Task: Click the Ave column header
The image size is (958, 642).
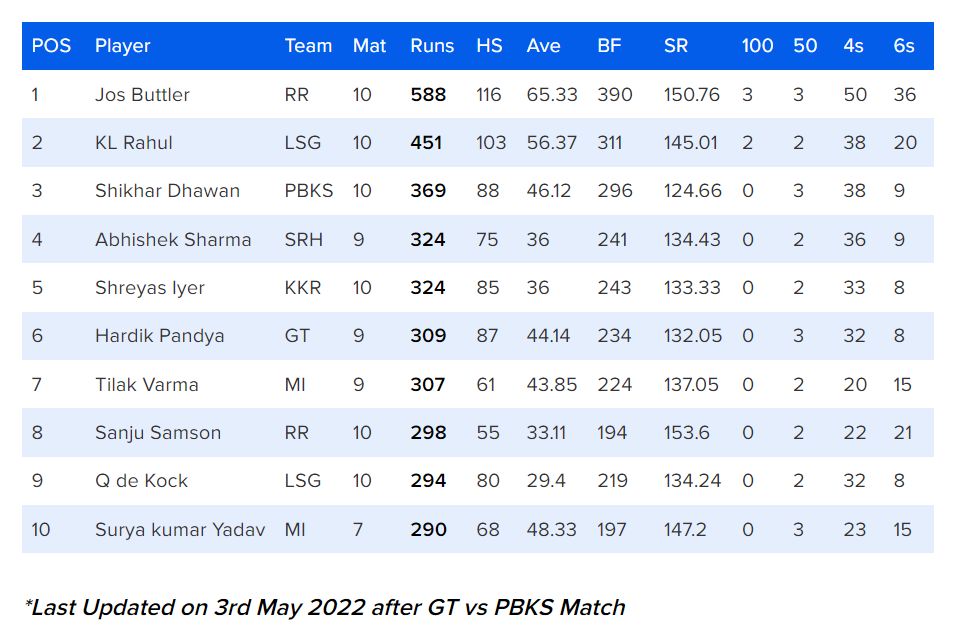Action: point(543,46)
